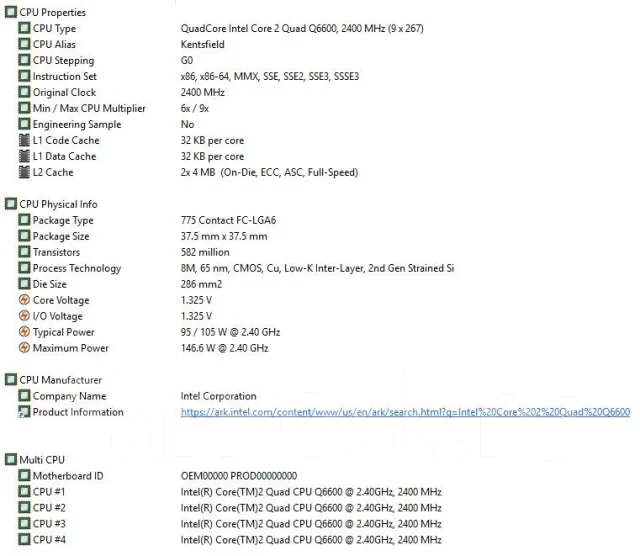The width and height of the screenshot is (640, 556).
Task: Click the 146.6 W maximum power value
Action: point(224,348)
